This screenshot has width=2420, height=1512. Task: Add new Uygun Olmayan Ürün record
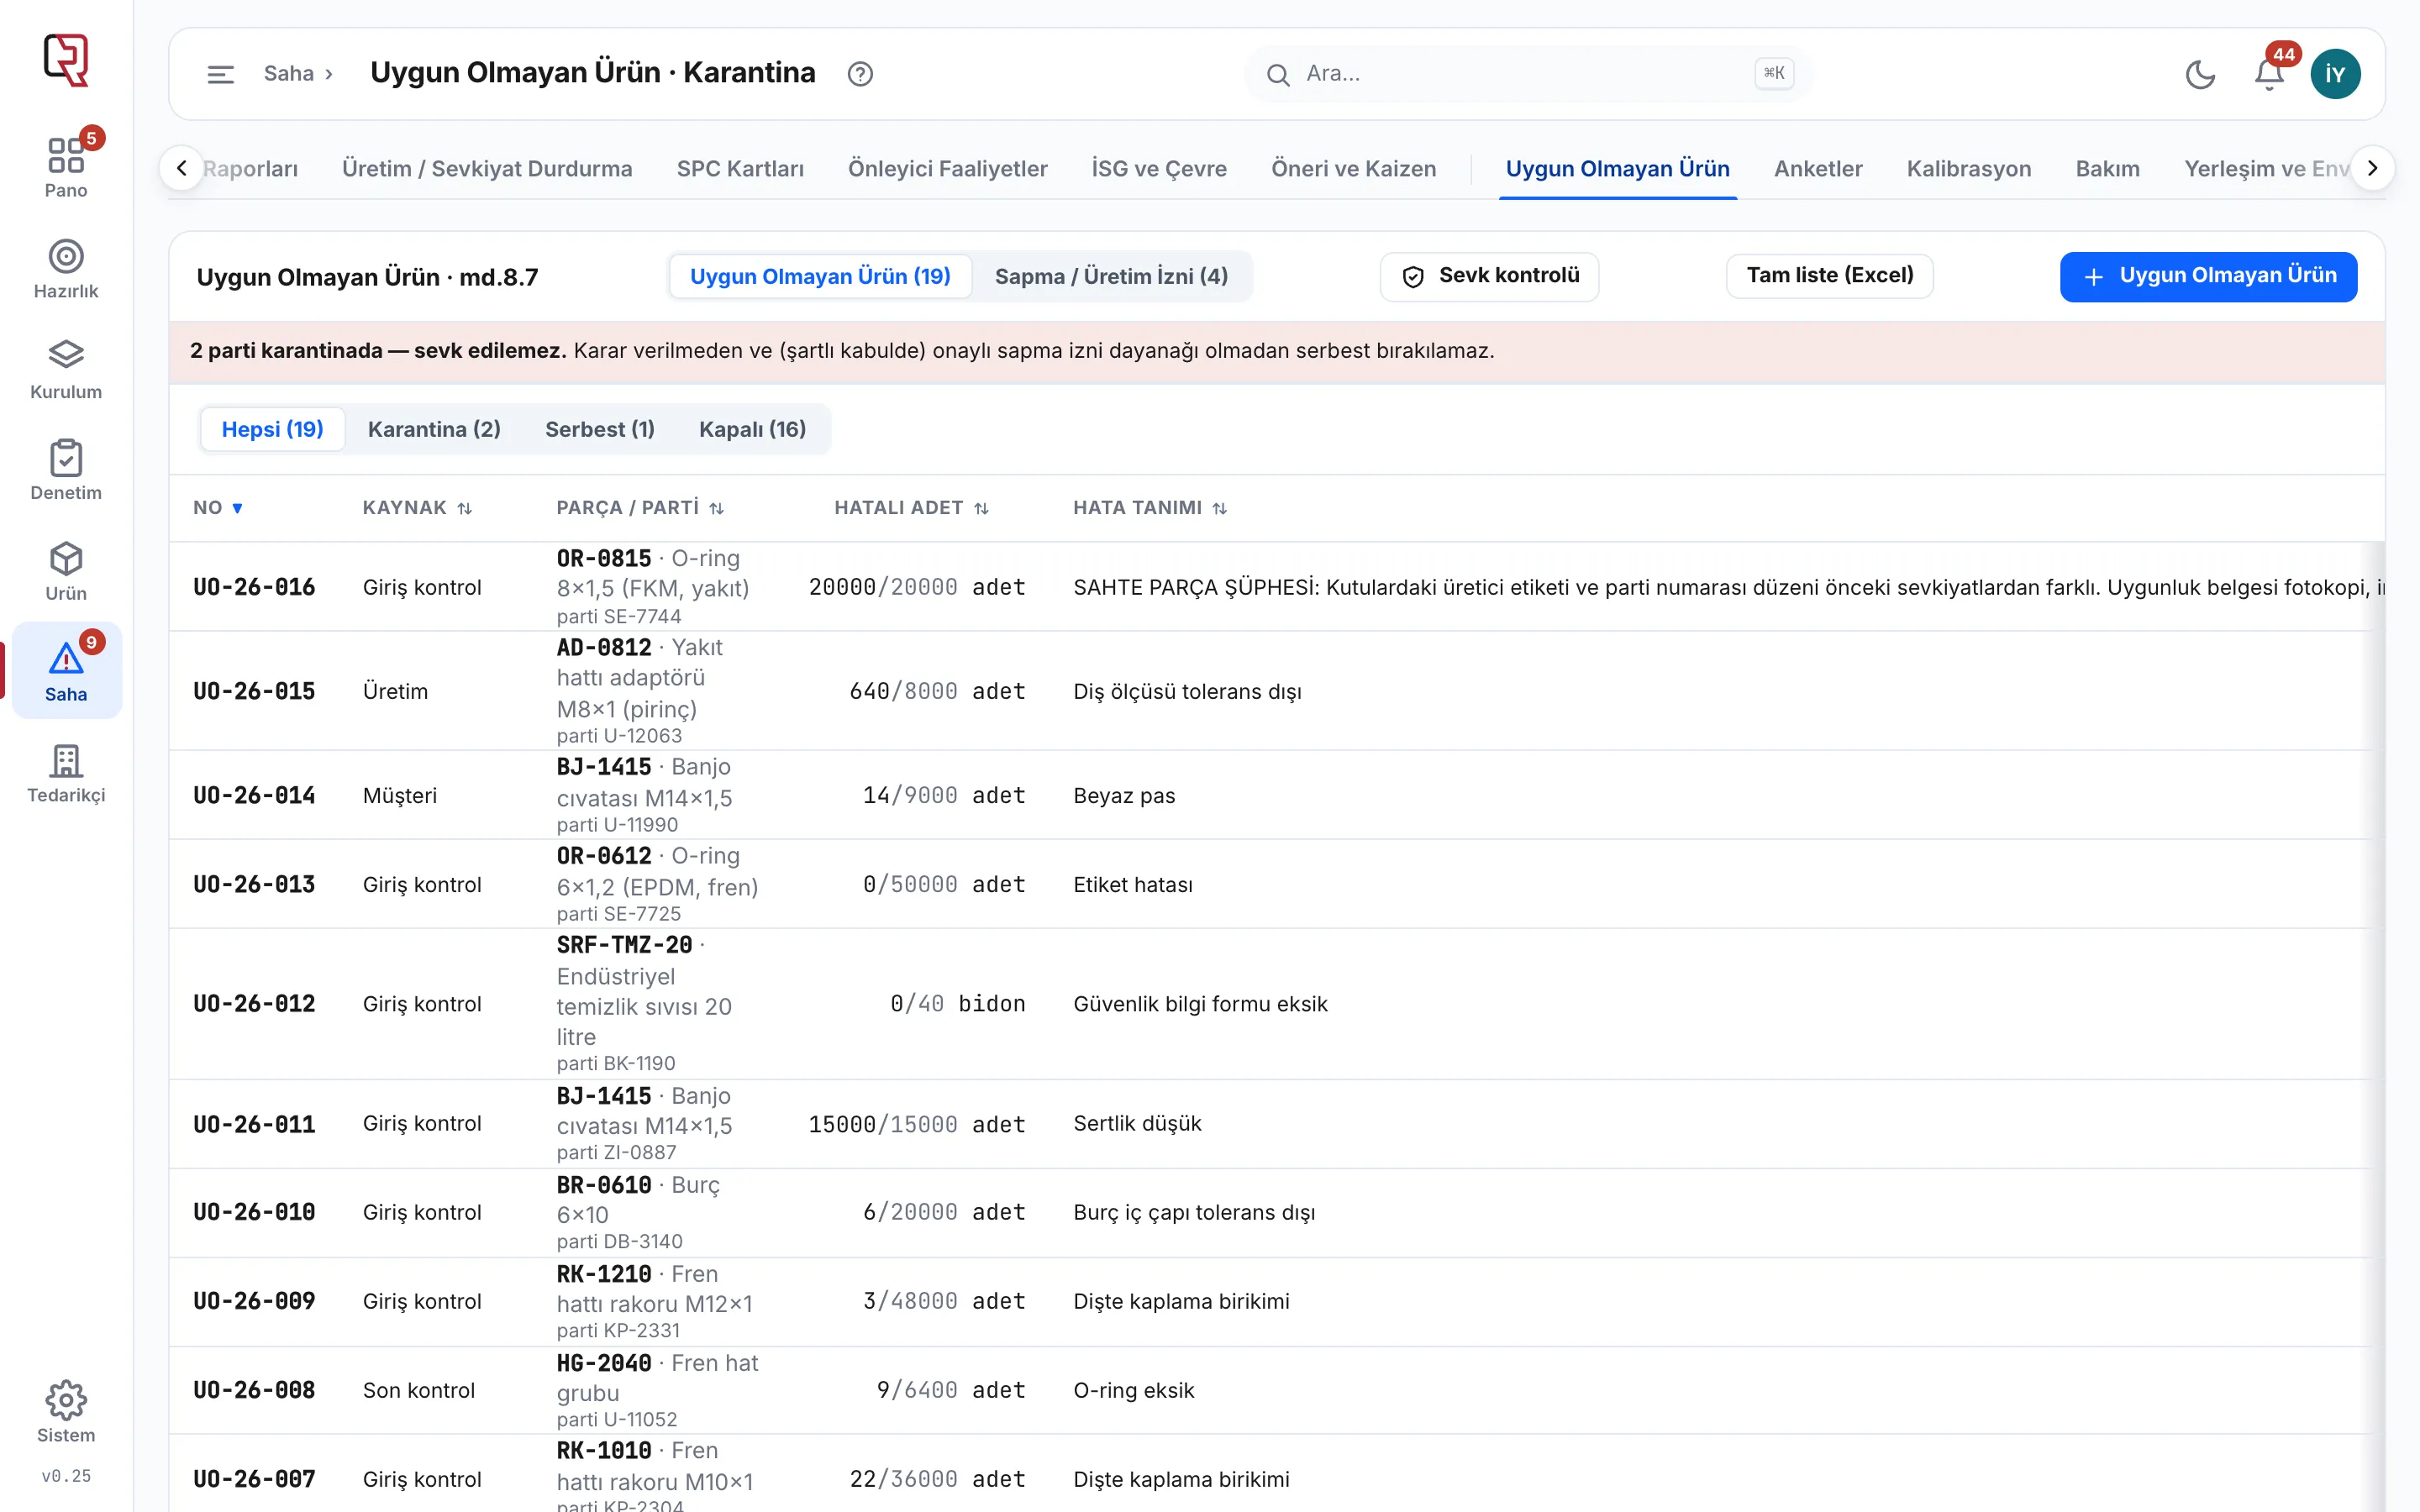(x=2208, y=276)
